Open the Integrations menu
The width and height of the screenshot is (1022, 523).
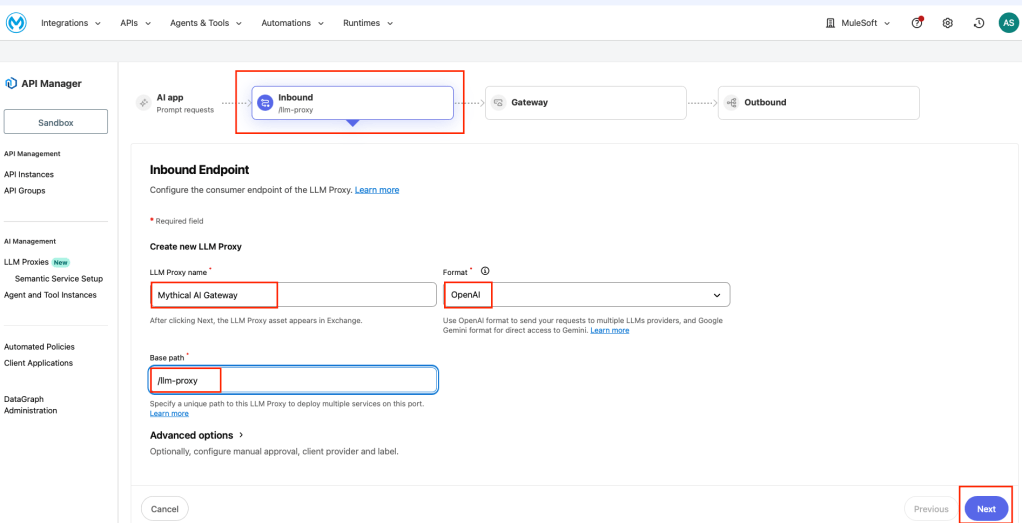[x=70, y=23]
